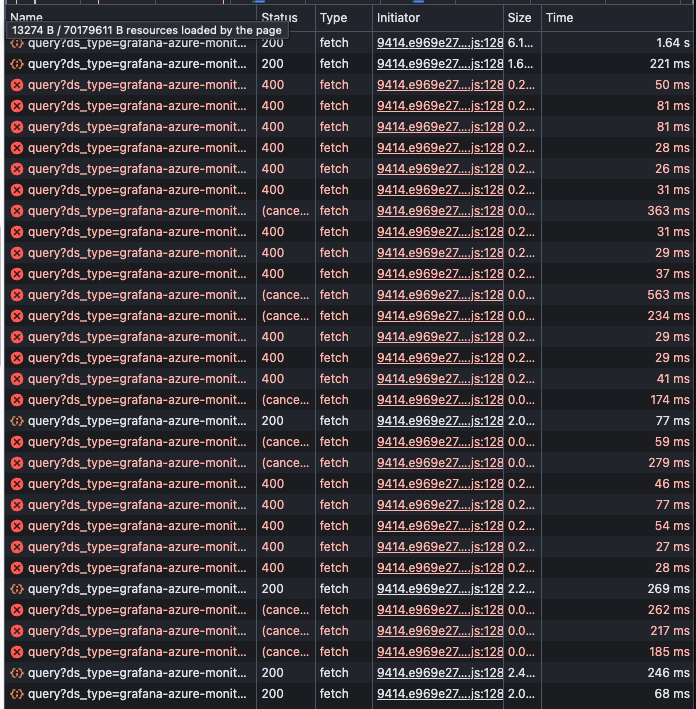Click the JSON fetch icon in the 68 ms row

17,694
